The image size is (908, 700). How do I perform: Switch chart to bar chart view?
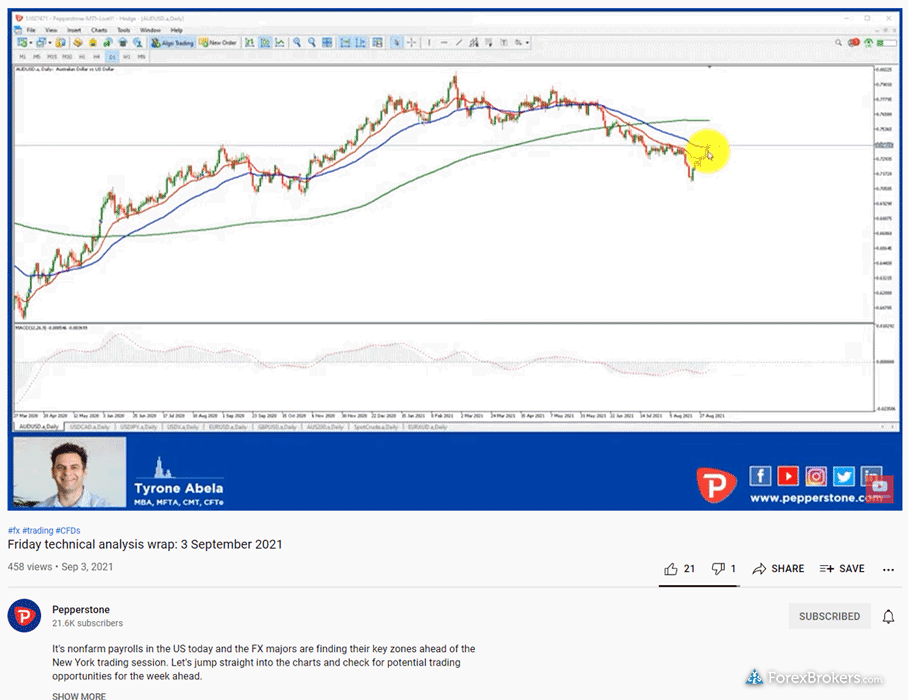pos(250,43)
